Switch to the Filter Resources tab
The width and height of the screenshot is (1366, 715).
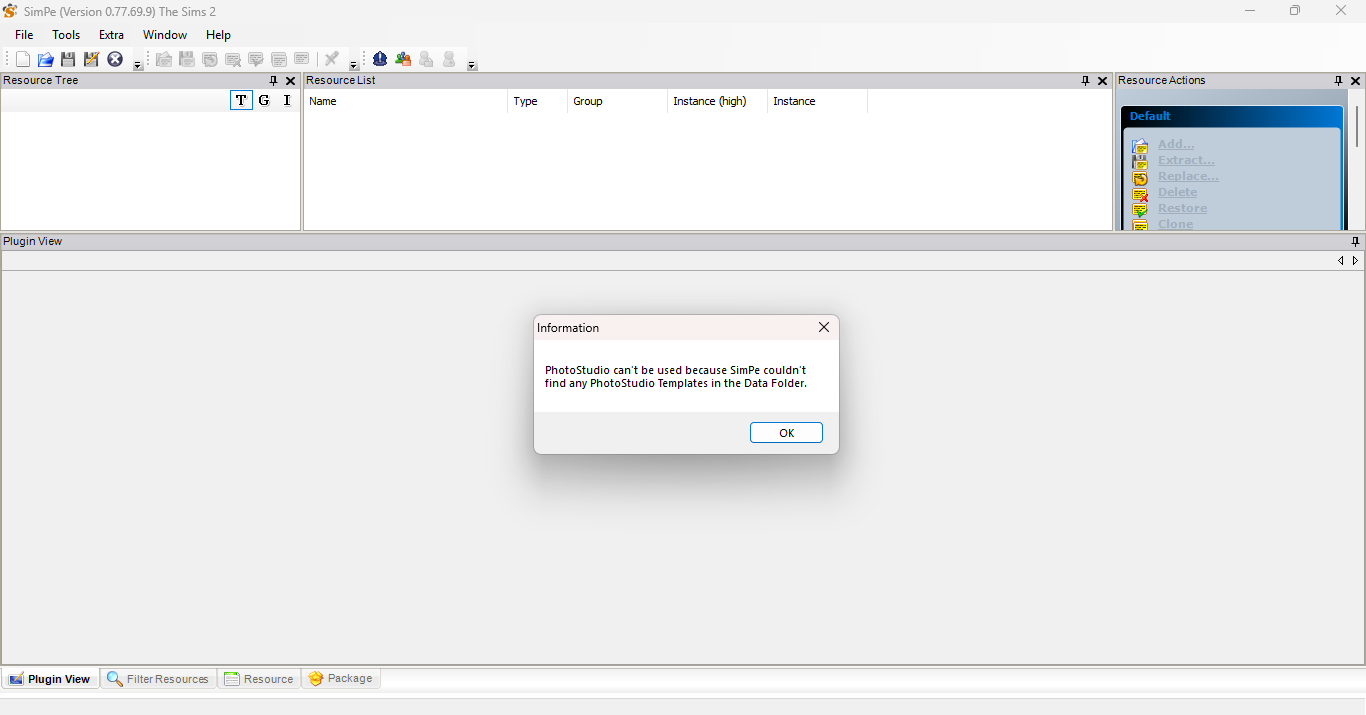pos(158,679)
